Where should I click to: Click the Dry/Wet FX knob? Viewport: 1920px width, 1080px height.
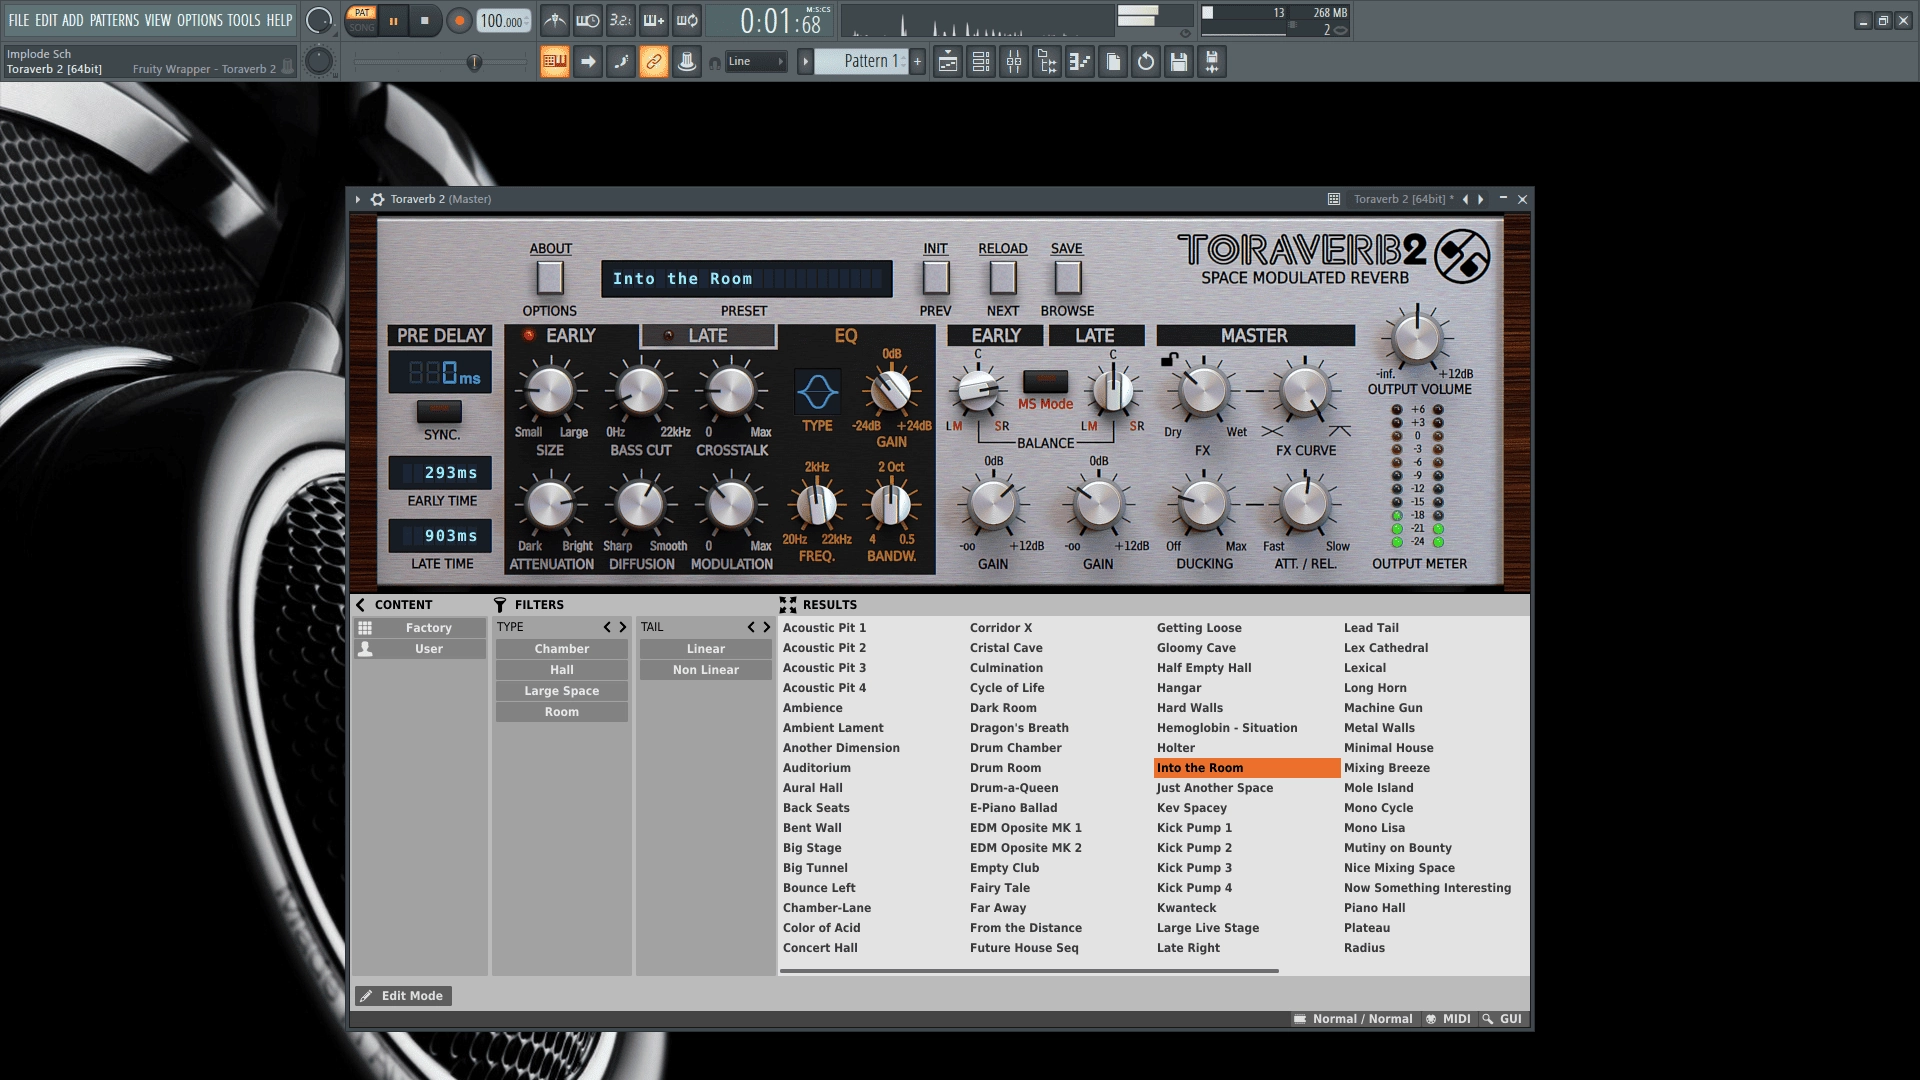tap(1203, 391)
